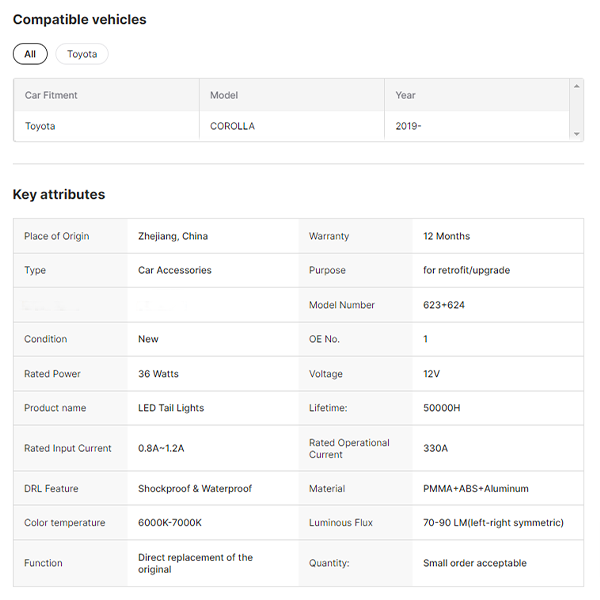Click the "12 Months" warranty value
The width and height of the screenshot is (600, 600).
446,236
